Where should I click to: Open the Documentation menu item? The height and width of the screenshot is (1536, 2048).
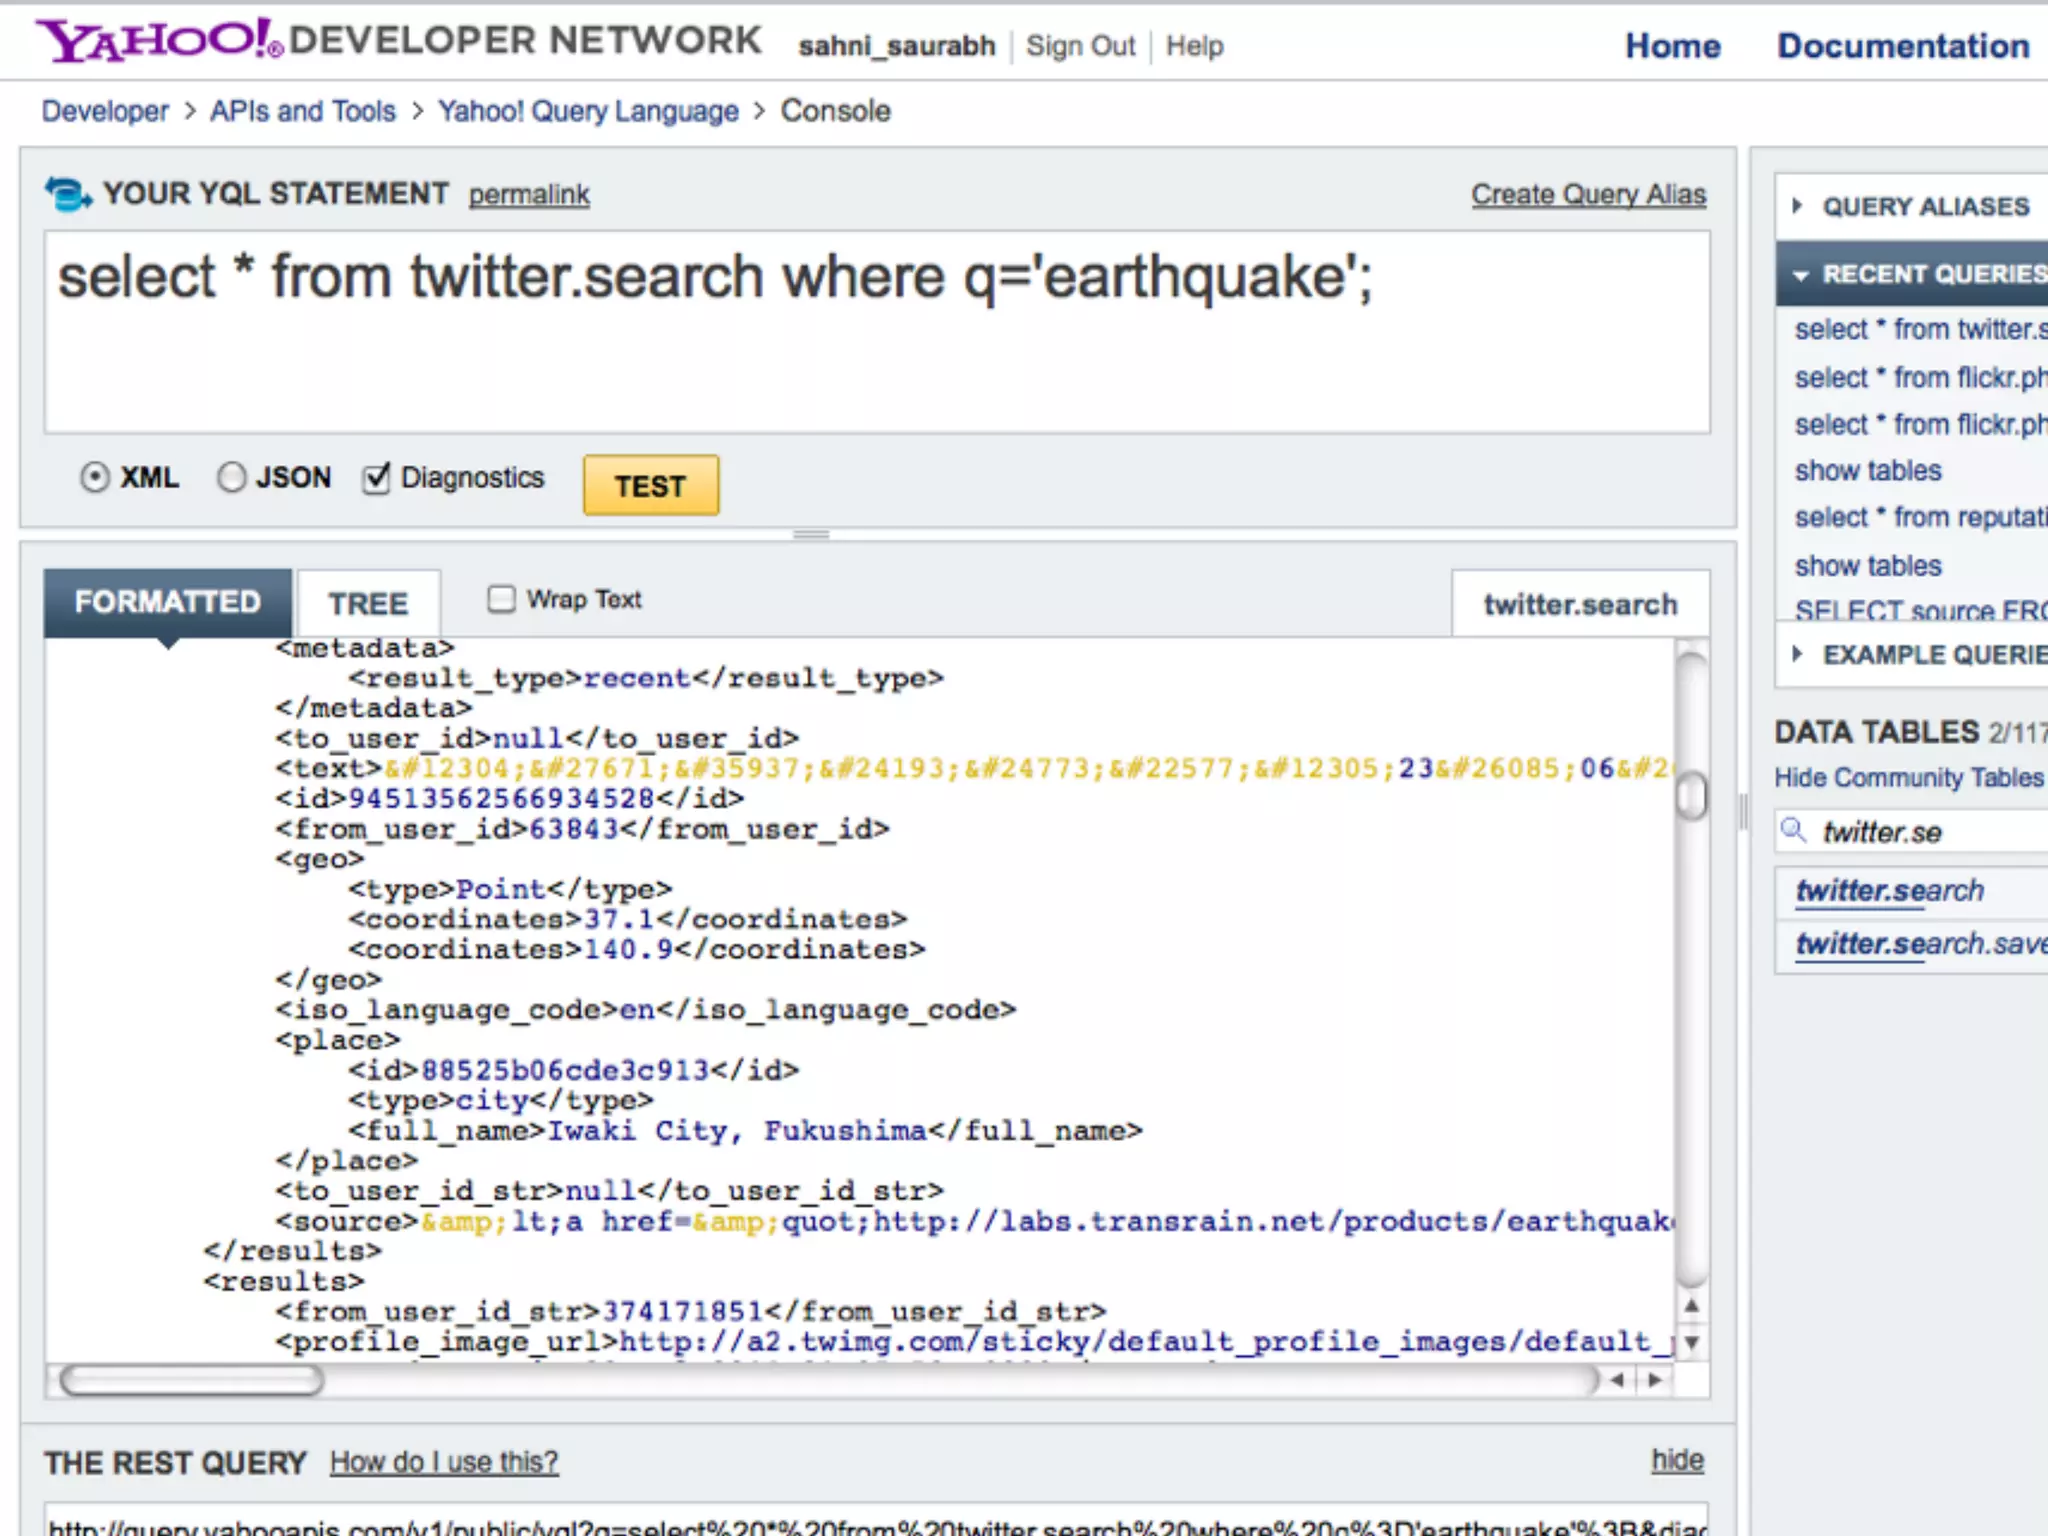pos(1902,46)
